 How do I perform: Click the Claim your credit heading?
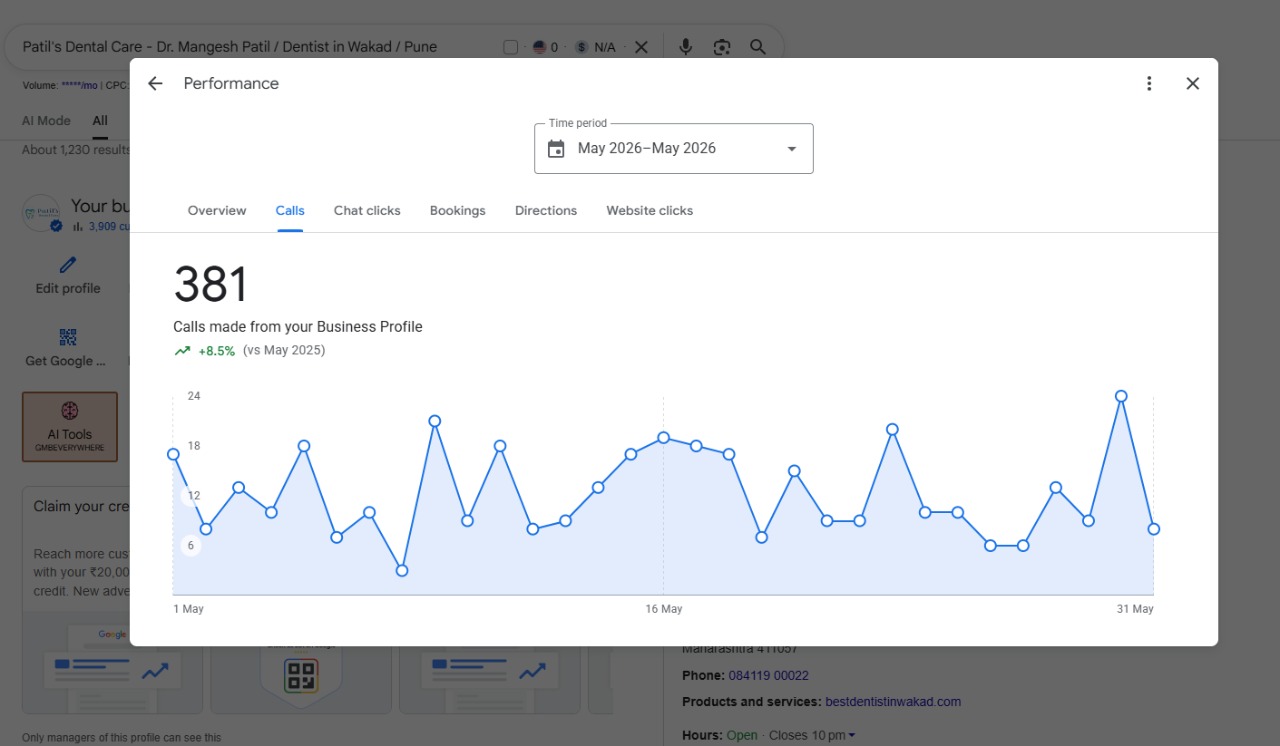point(82,507)
